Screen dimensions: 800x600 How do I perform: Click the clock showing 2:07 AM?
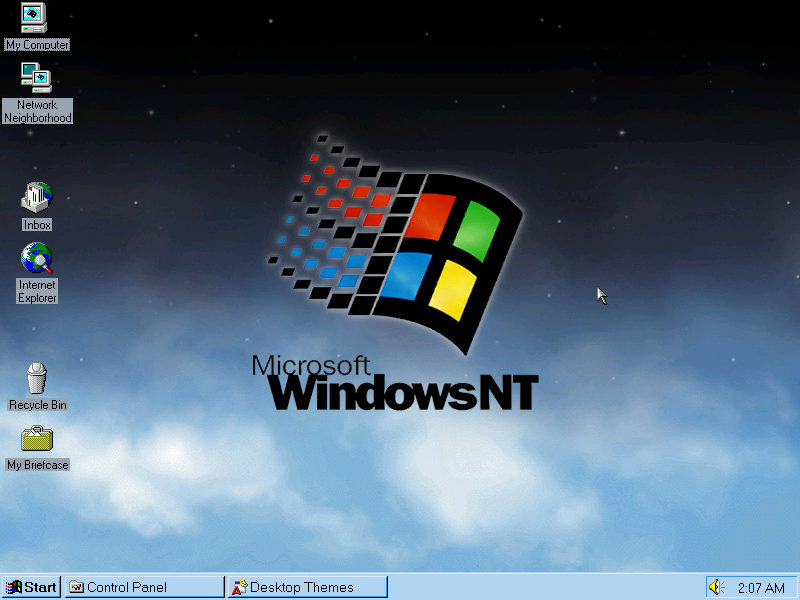pos(760,587)
